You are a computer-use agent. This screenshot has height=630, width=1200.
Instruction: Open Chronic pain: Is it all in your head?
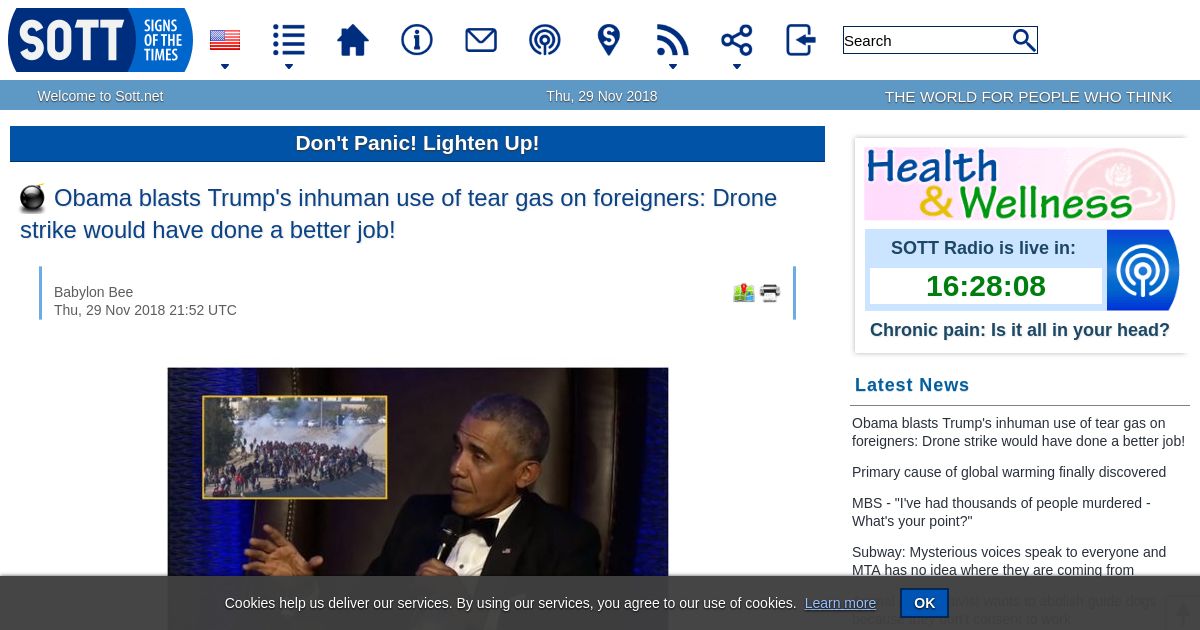click(x=1020, y=330)
